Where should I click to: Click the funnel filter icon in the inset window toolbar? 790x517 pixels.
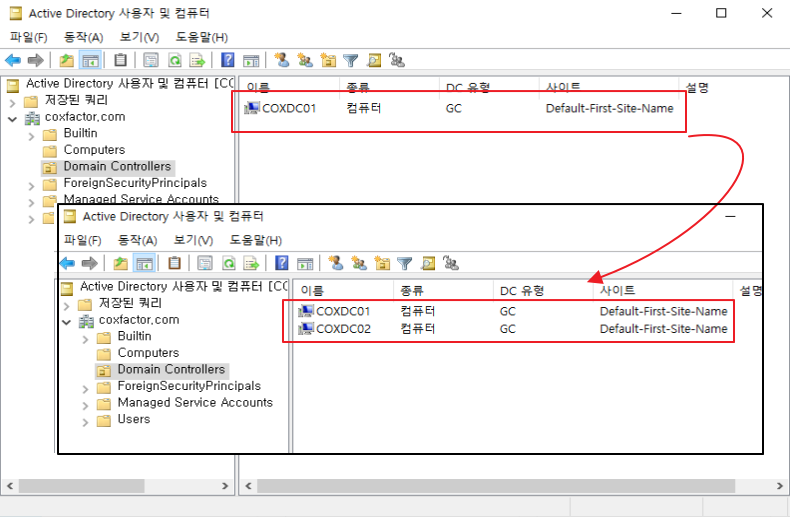tap(405, 263)
